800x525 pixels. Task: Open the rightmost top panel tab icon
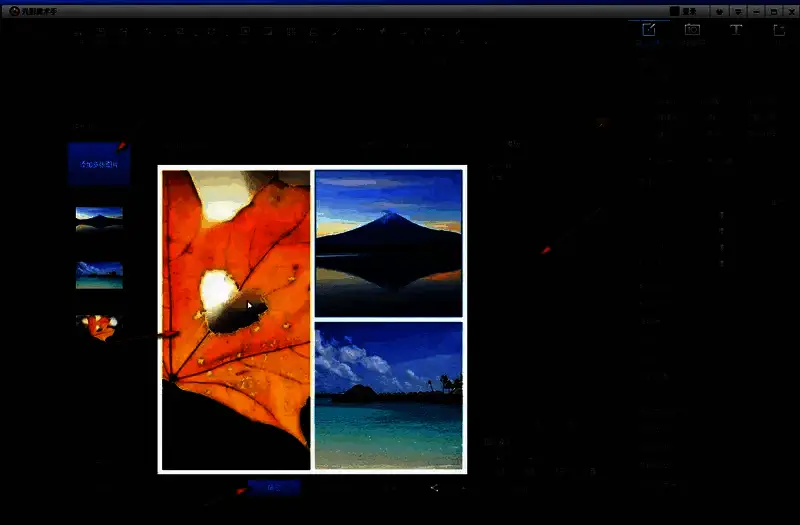pyautogui.click(x=779, y=31)
